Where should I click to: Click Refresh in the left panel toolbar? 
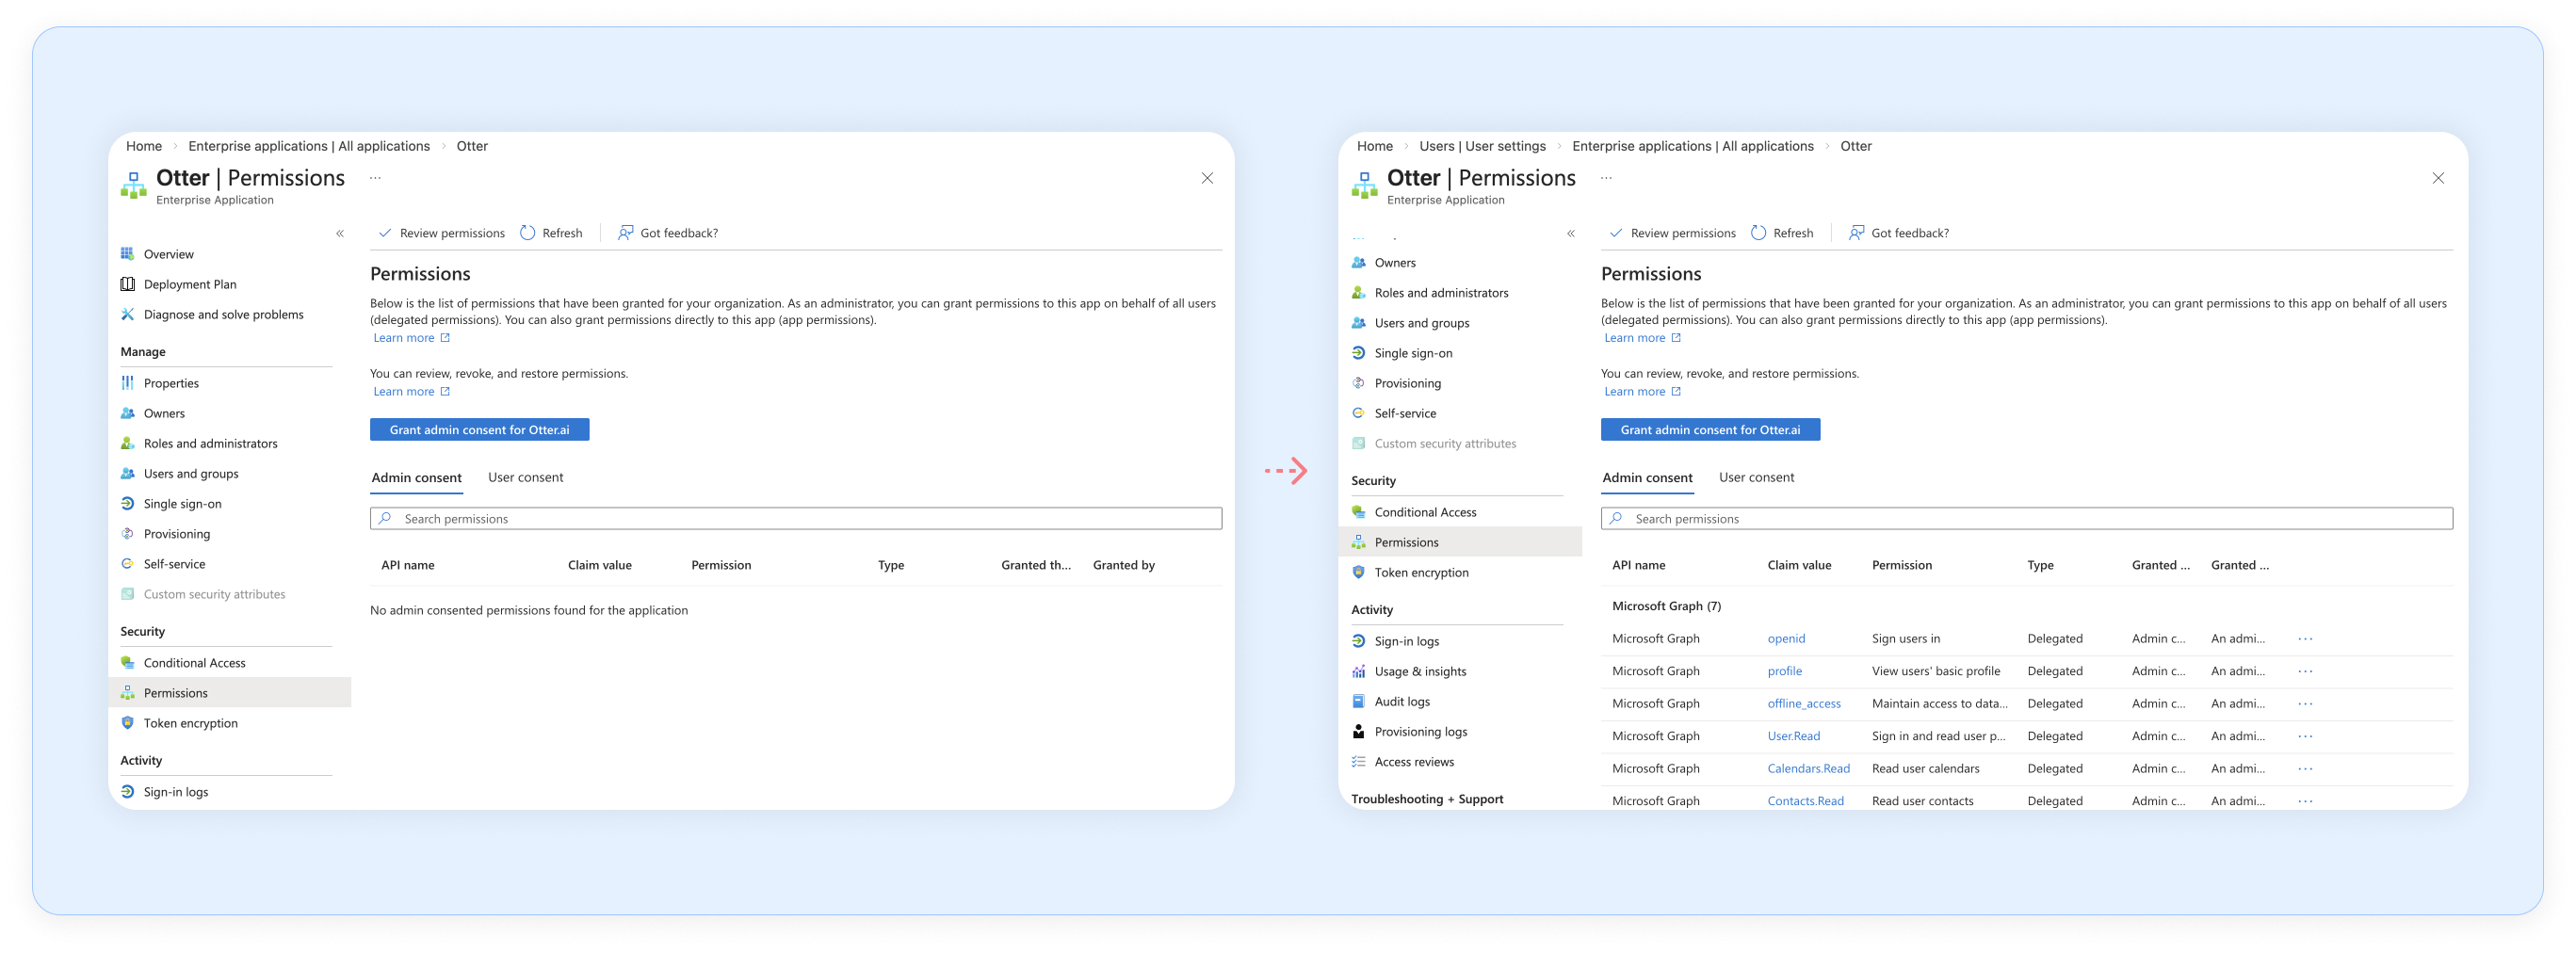tap(551, 233)
